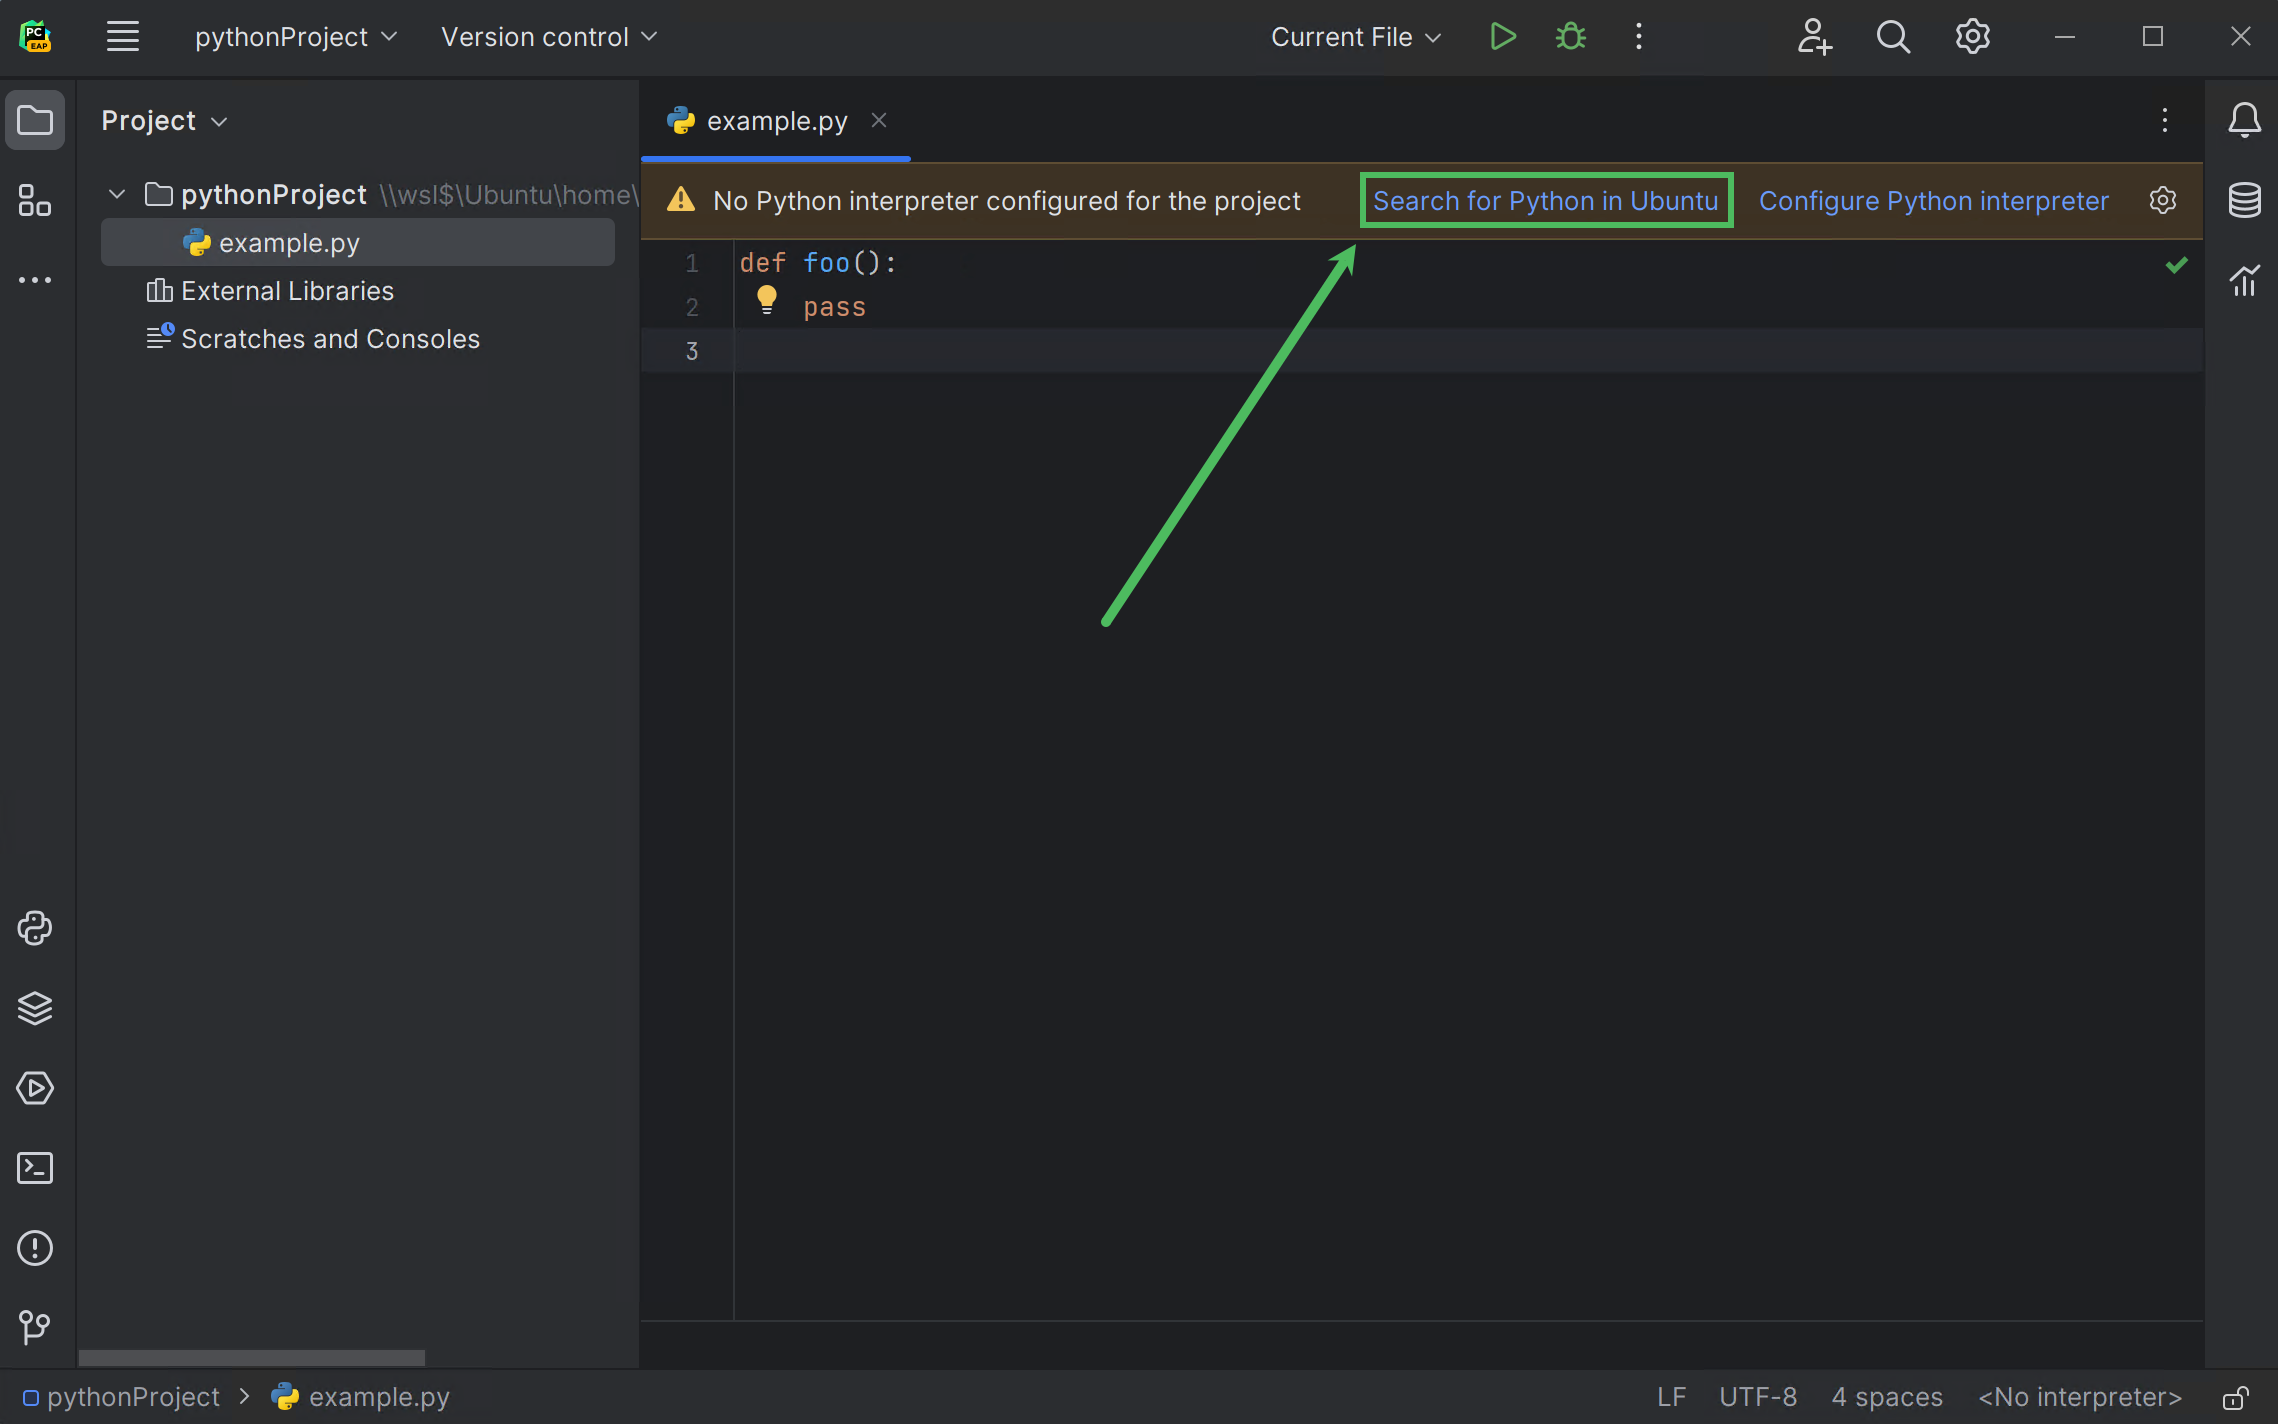
Task: Show the Notifications bell panel
Action: click(x=2245, y=119)
